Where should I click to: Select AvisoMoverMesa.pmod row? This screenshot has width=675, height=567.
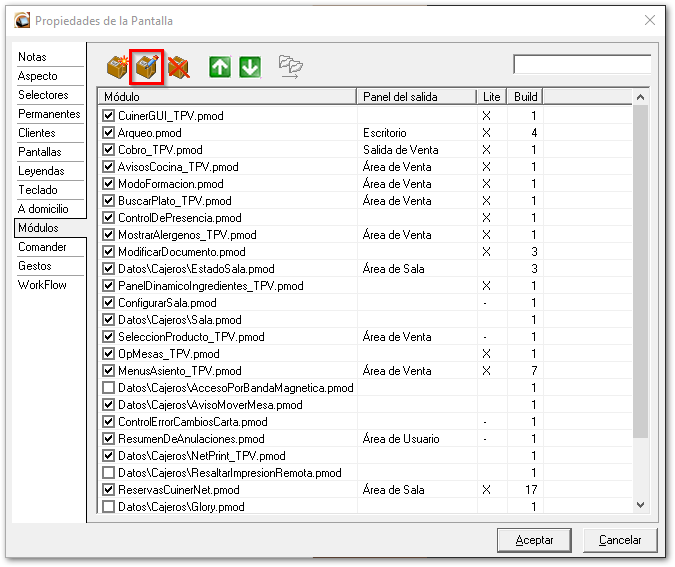365,405
